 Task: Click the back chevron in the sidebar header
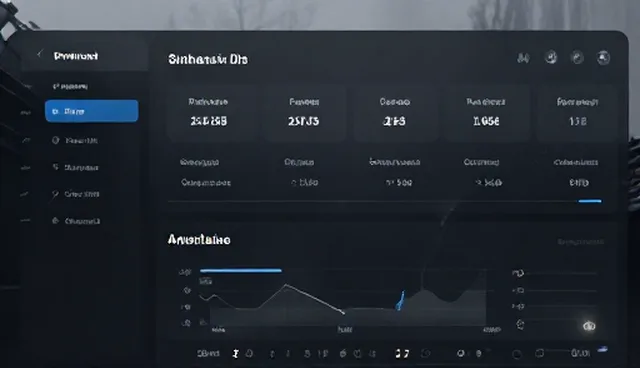pos(40,55)
